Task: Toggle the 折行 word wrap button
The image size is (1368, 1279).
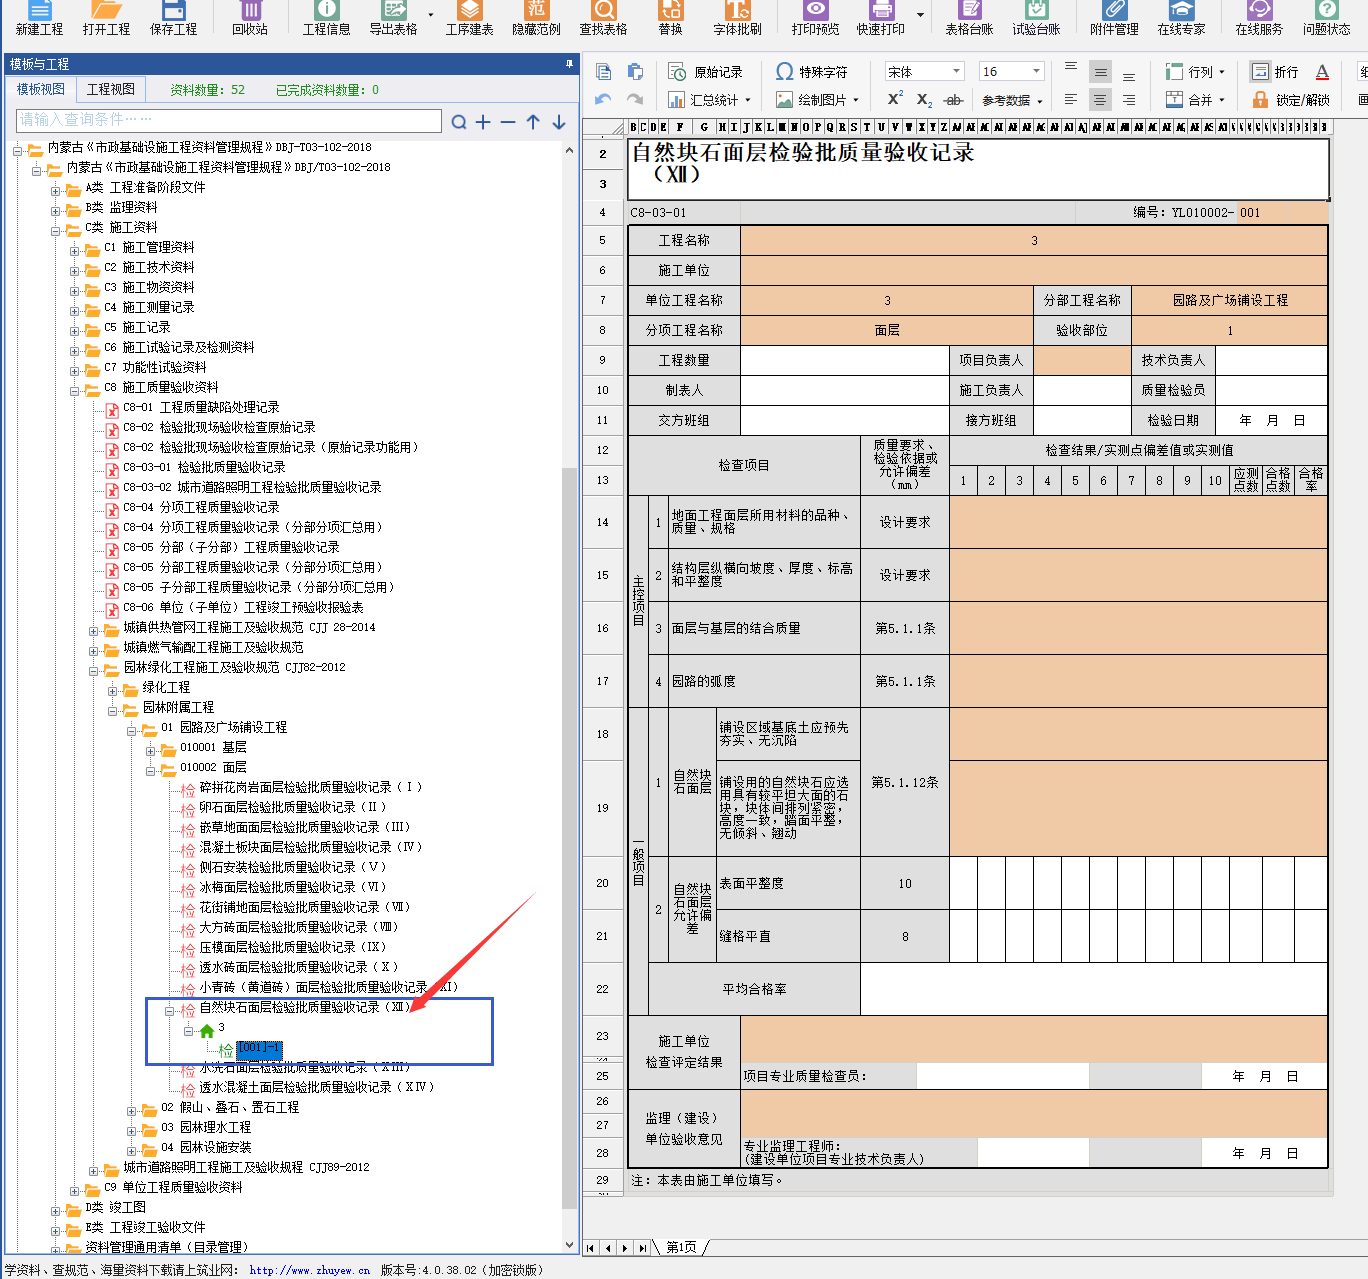Action: click(1275, 72)
